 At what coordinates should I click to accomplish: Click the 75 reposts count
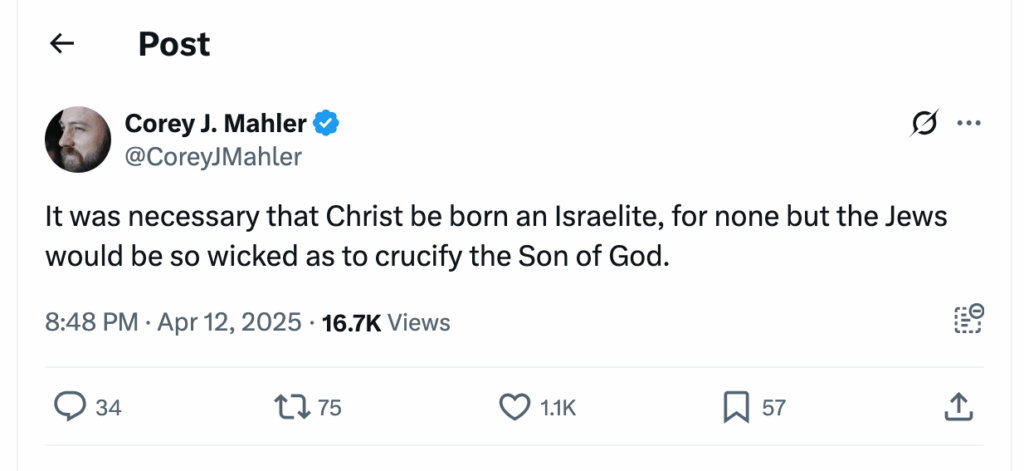coord(330,408)
